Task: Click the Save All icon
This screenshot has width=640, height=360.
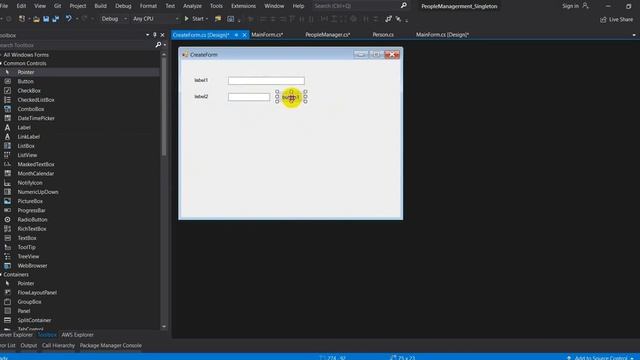Action: 56,19
